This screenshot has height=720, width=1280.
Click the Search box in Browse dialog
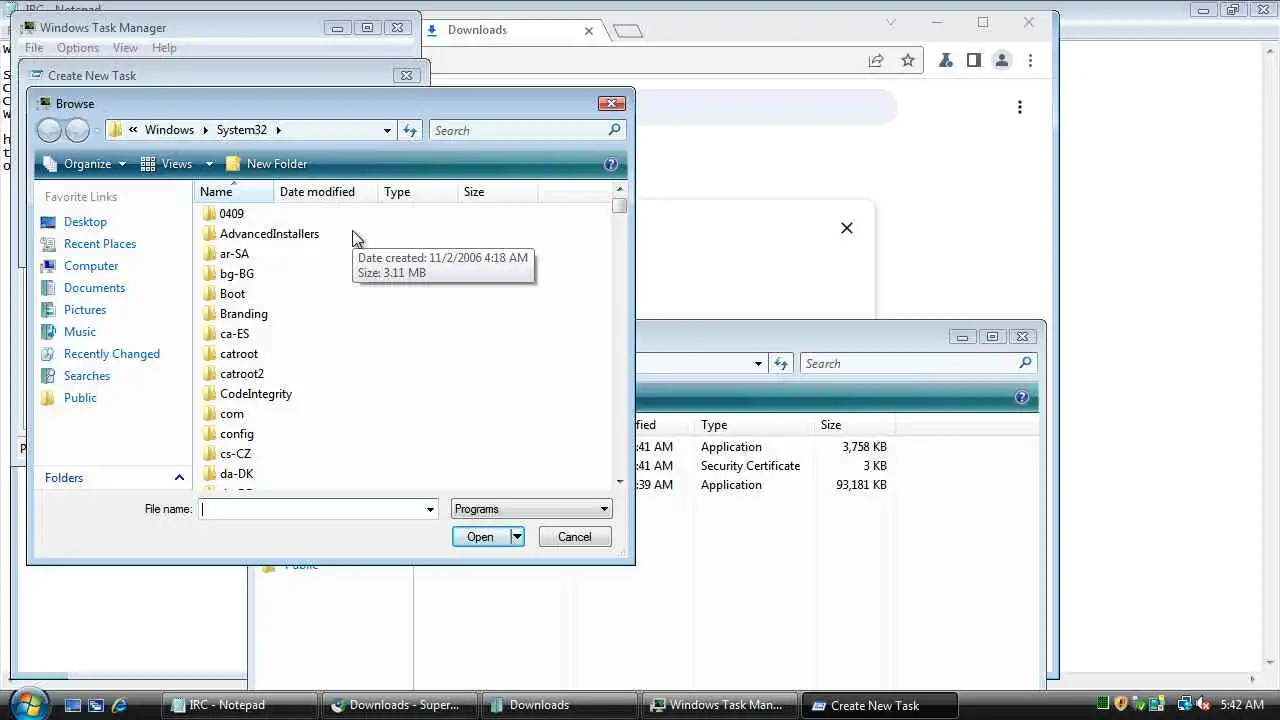pos(518,130)
